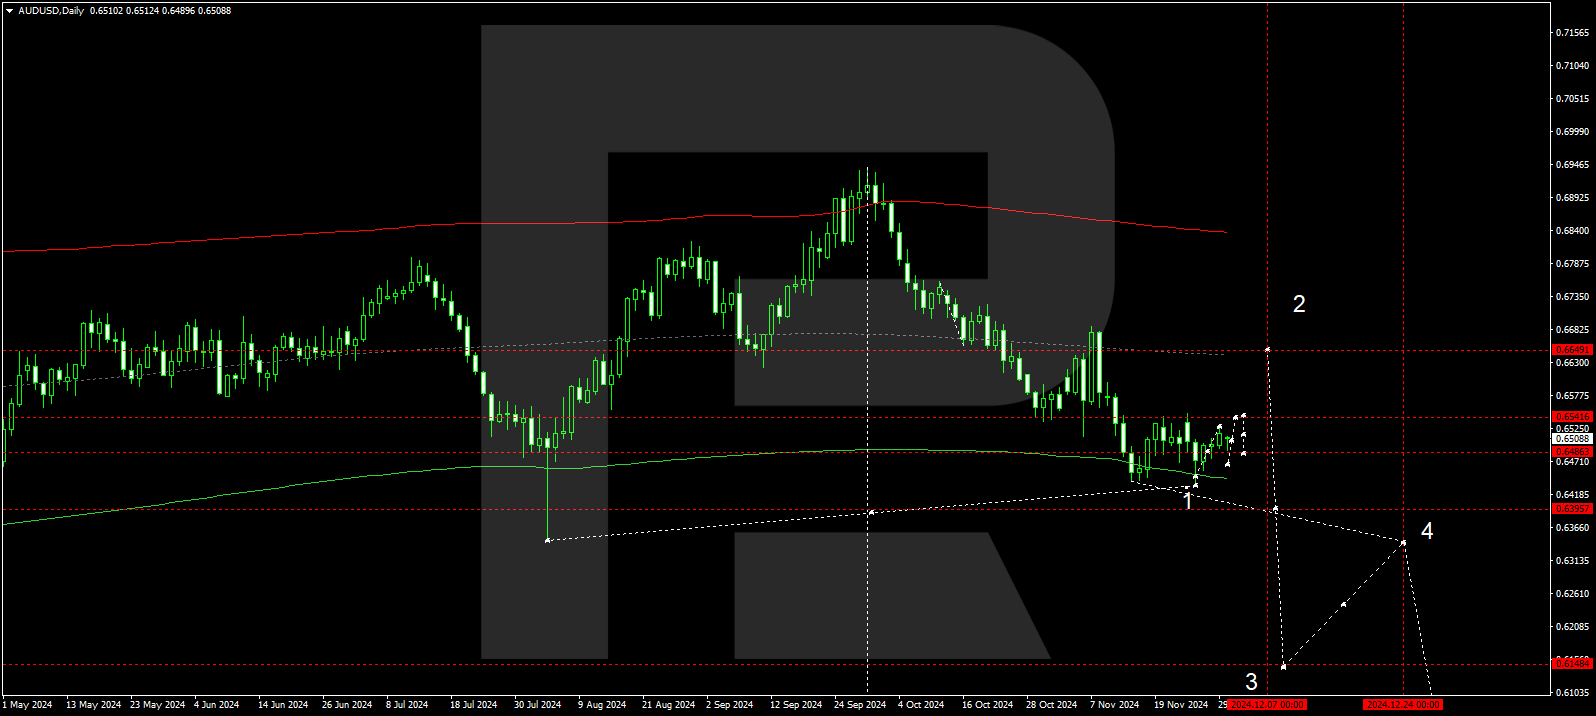Click the 2 Sep 2024 date label
The width and height of the screenshot is (1596, 716).
(x=730, y=705)
